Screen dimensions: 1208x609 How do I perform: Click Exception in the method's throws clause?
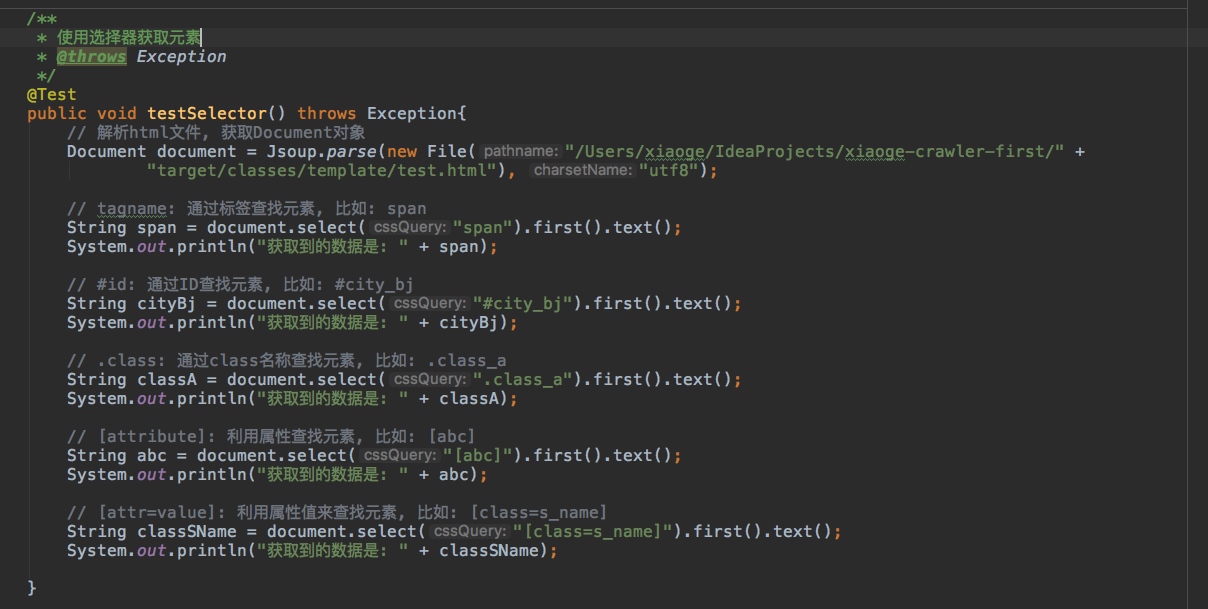tap(411, 113)
